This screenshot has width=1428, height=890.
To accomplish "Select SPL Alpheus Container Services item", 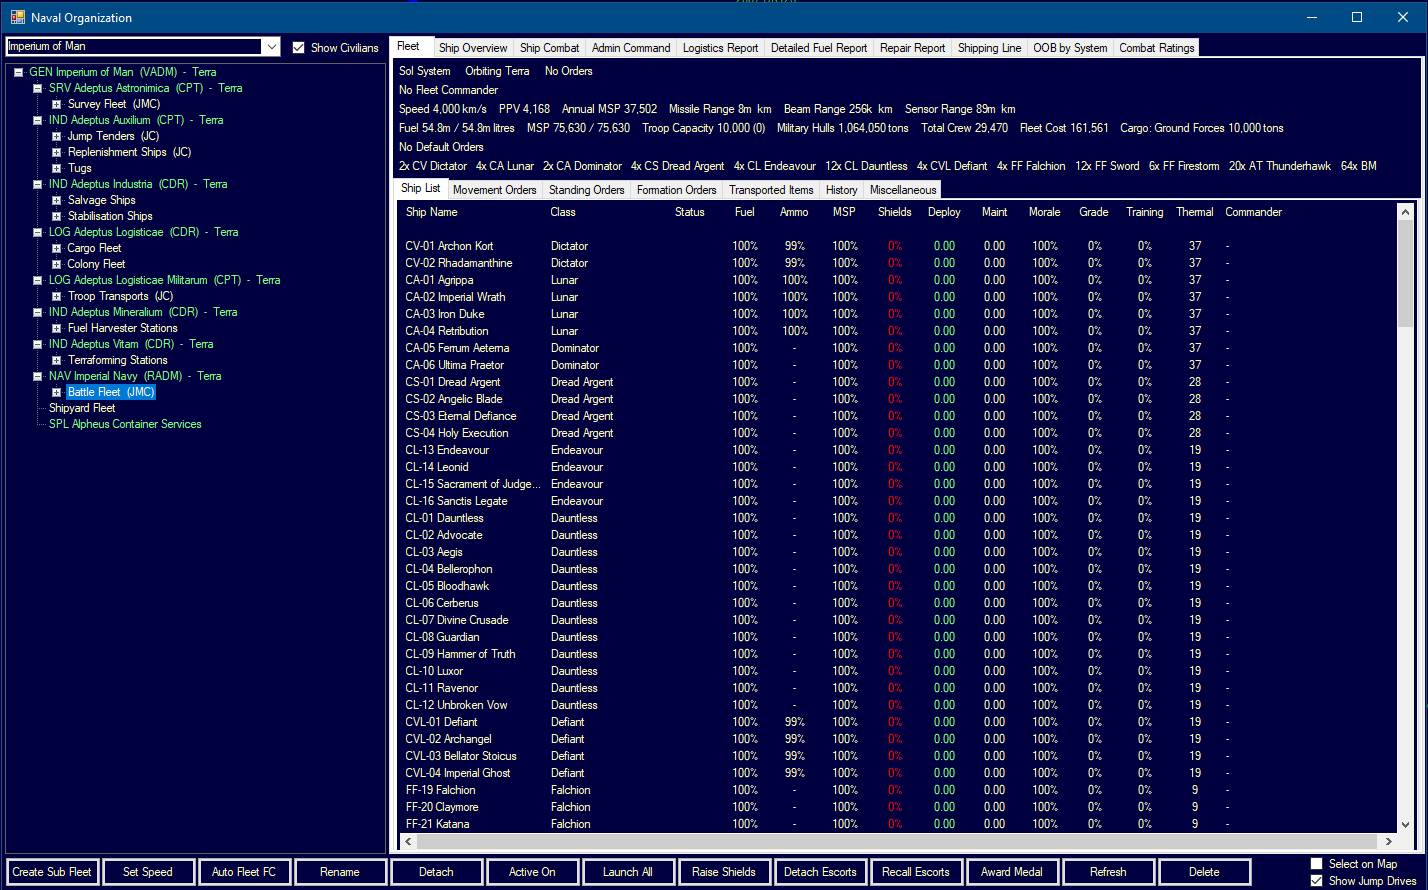I will [125, 424].
